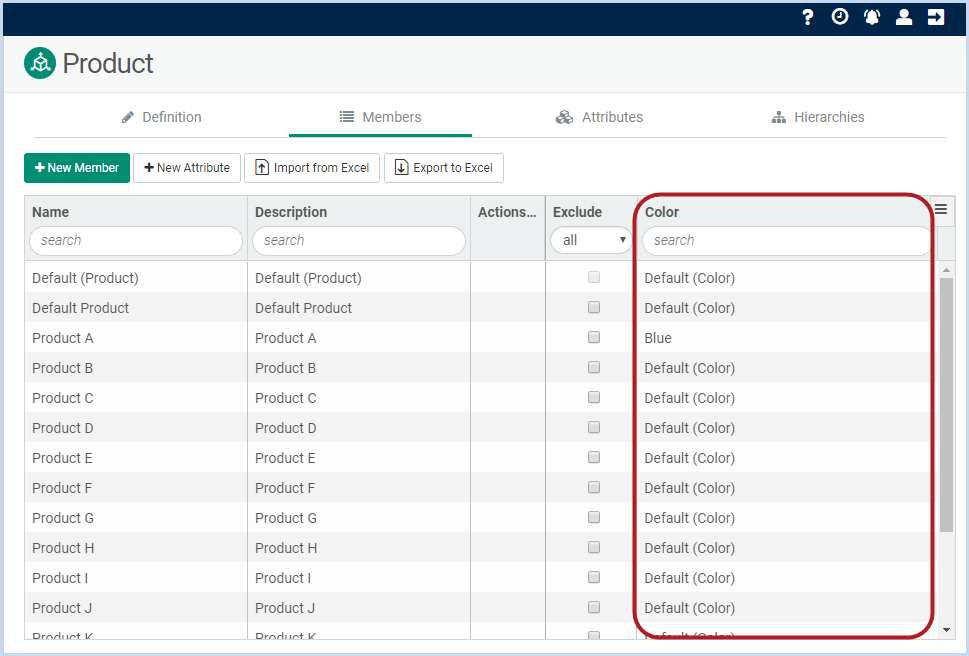Screen dimensions: 969x656
Task: Toggle Exclude checkbox for Product A
Action: [594, 337]
